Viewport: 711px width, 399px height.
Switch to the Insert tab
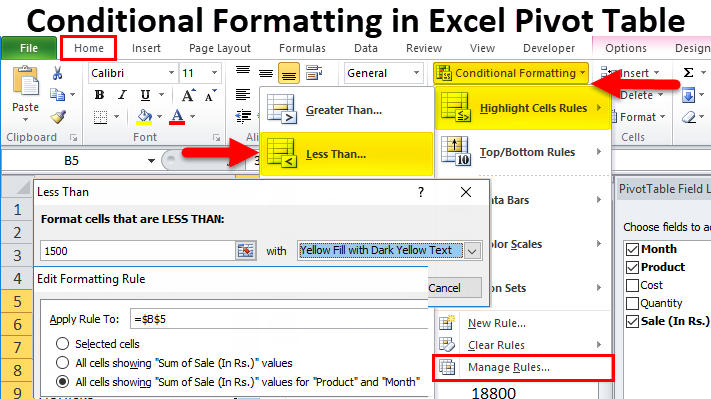click(x=146, y=48)
